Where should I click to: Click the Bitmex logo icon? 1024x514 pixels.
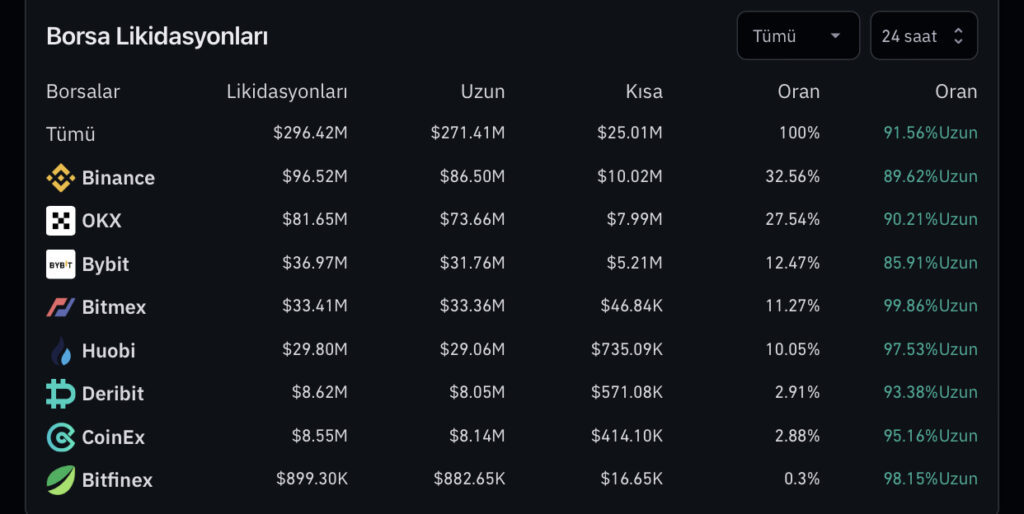(x=60, y=307)
